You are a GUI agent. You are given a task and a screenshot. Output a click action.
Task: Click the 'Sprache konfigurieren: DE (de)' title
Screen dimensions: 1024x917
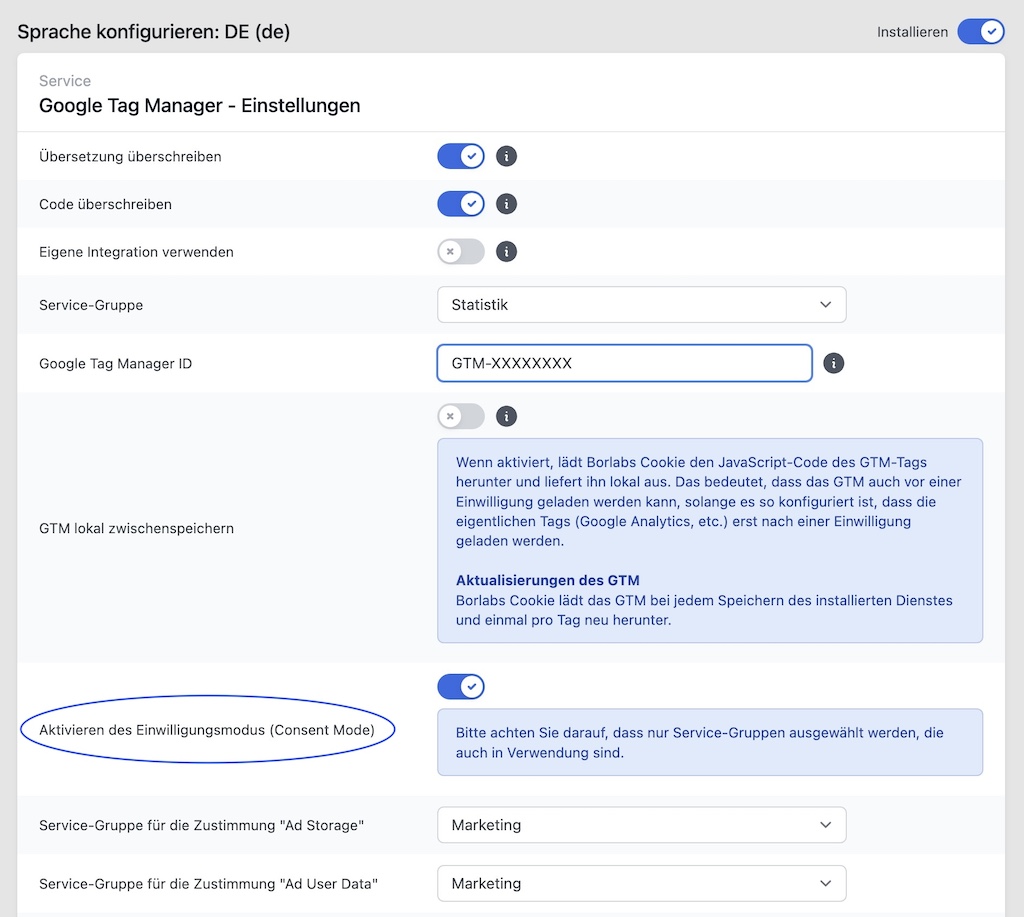pyautogui.click(x=153, y=31)
